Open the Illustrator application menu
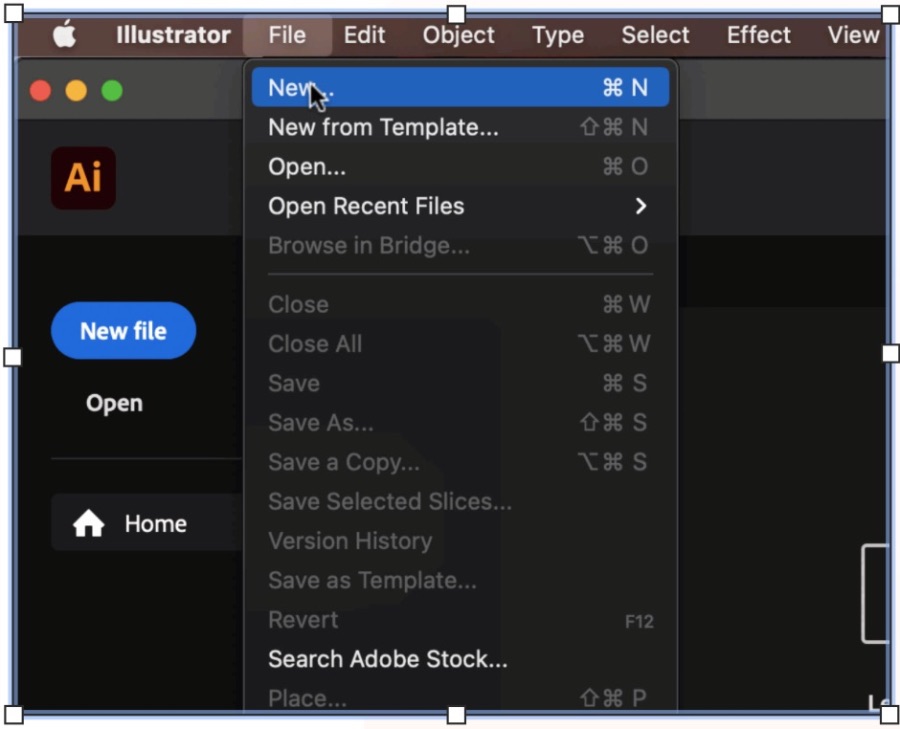The height and width of the screenshot is (729, 900). coord(173,35)
